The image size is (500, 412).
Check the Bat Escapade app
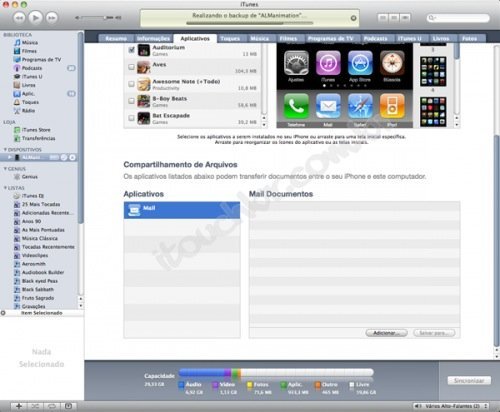pos(131,118)
